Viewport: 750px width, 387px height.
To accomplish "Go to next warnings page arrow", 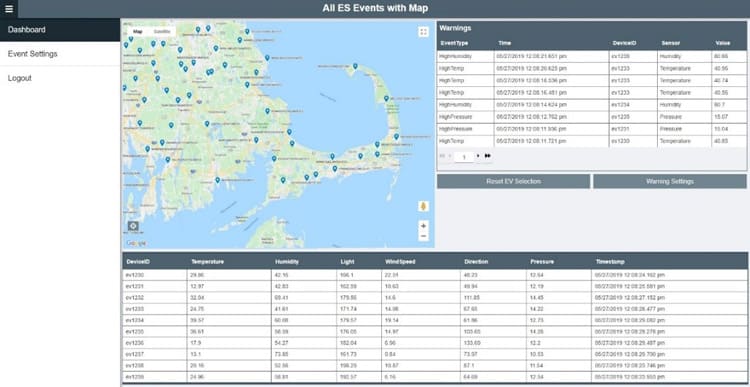I will coord(478,156).
